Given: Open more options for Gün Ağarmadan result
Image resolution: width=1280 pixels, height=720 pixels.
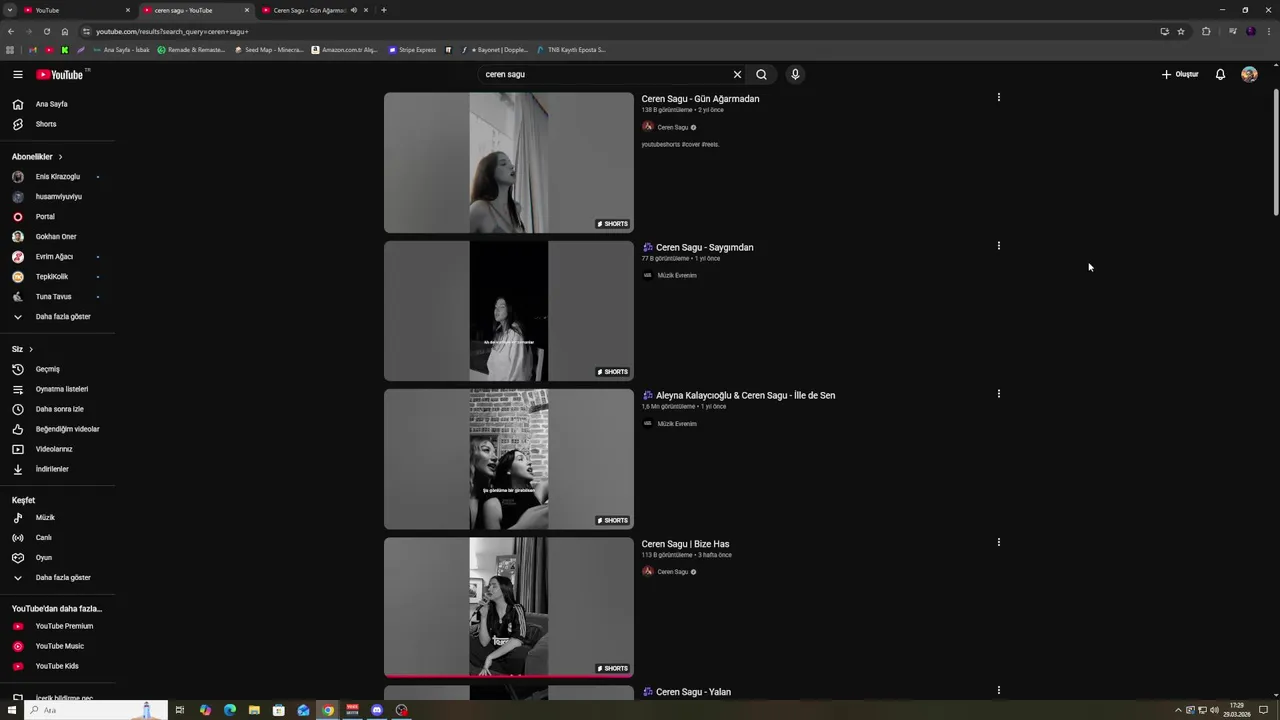Looking at the screenshot, I should pyautogui.click(x=998, y=97).
